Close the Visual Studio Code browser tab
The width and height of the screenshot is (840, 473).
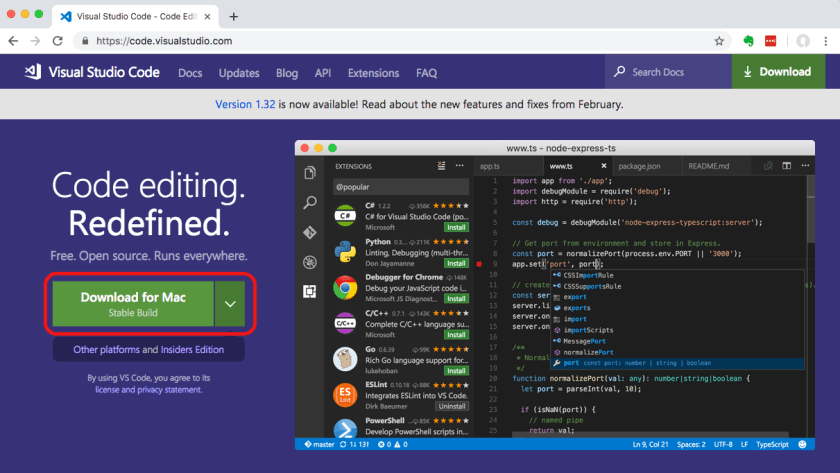(207, 17)
